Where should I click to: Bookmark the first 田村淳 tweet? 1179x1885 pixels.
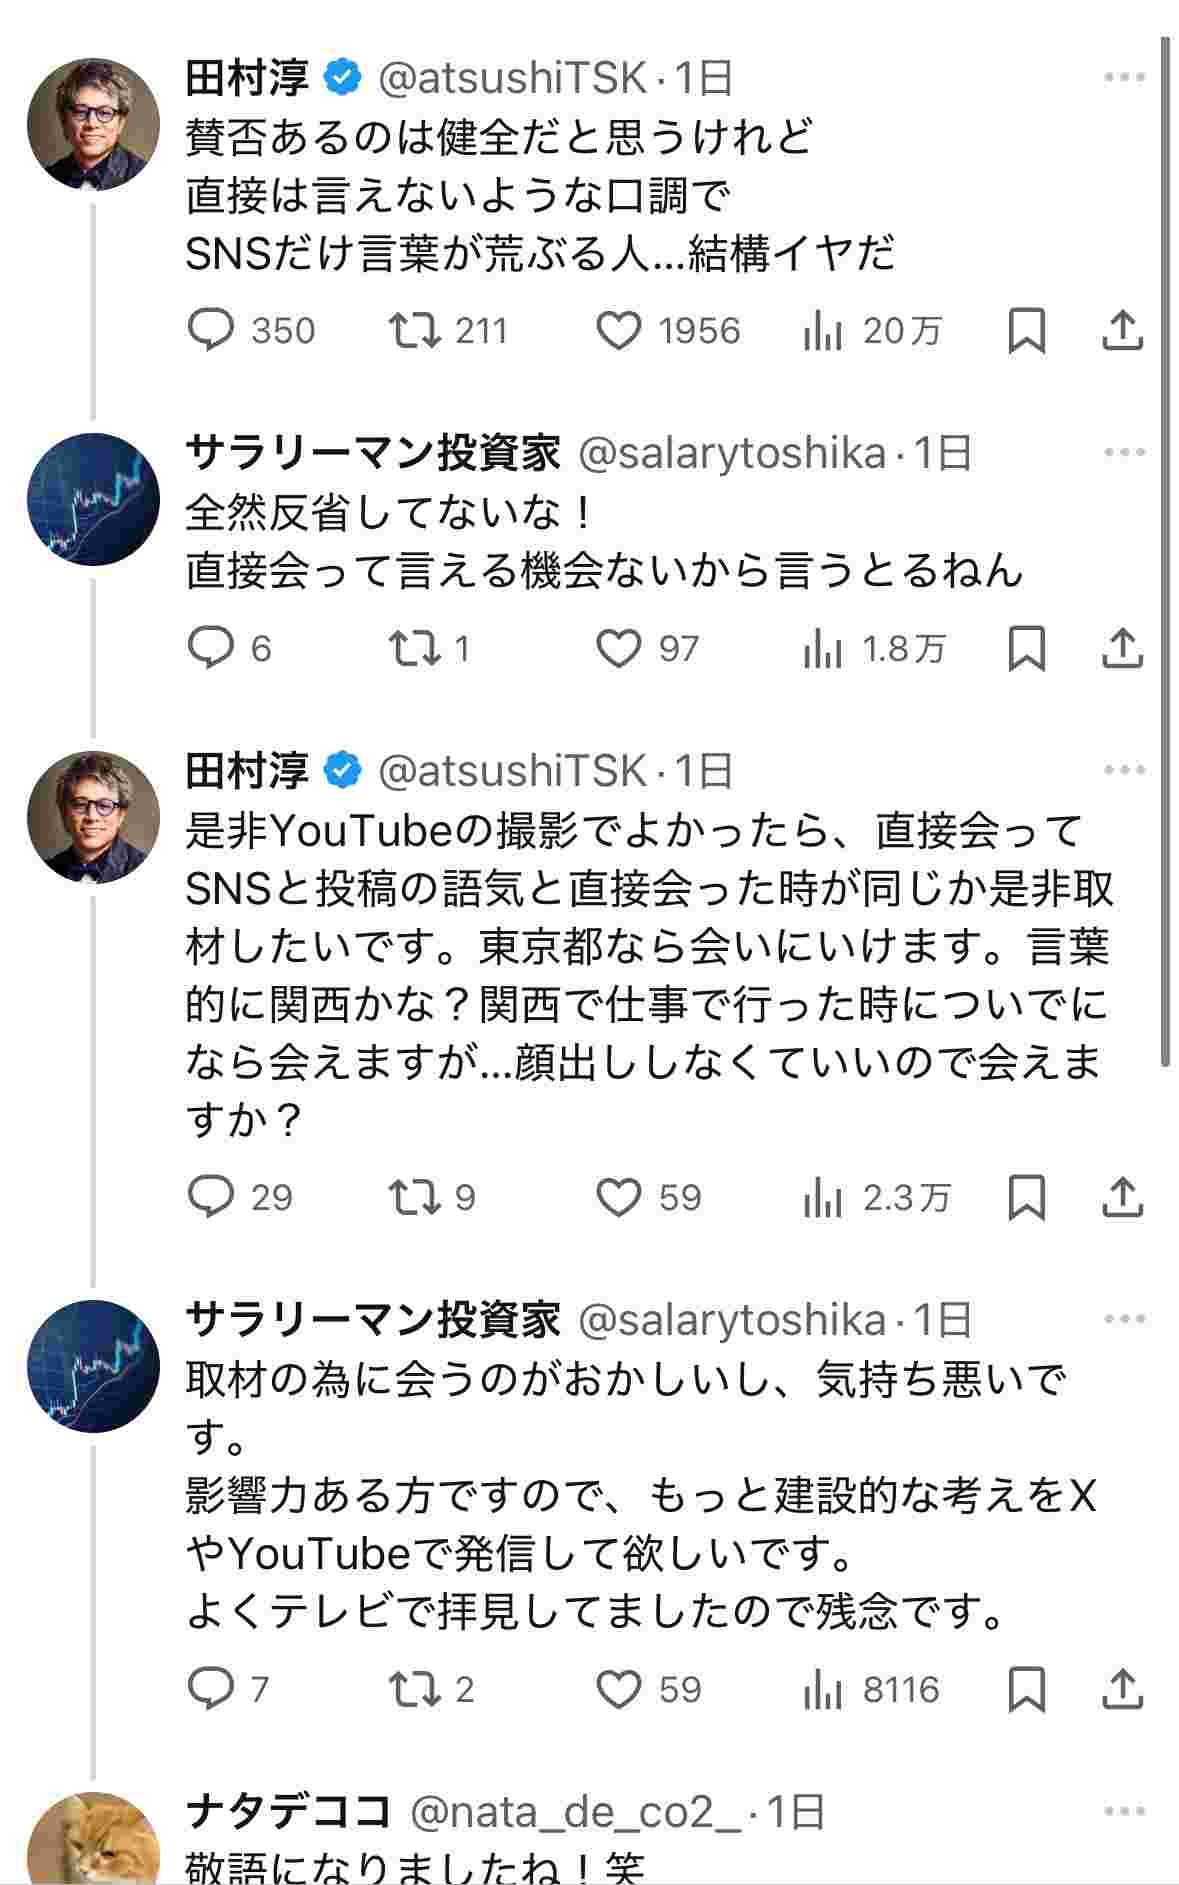pyautogui.click(x=1026, y=331)
